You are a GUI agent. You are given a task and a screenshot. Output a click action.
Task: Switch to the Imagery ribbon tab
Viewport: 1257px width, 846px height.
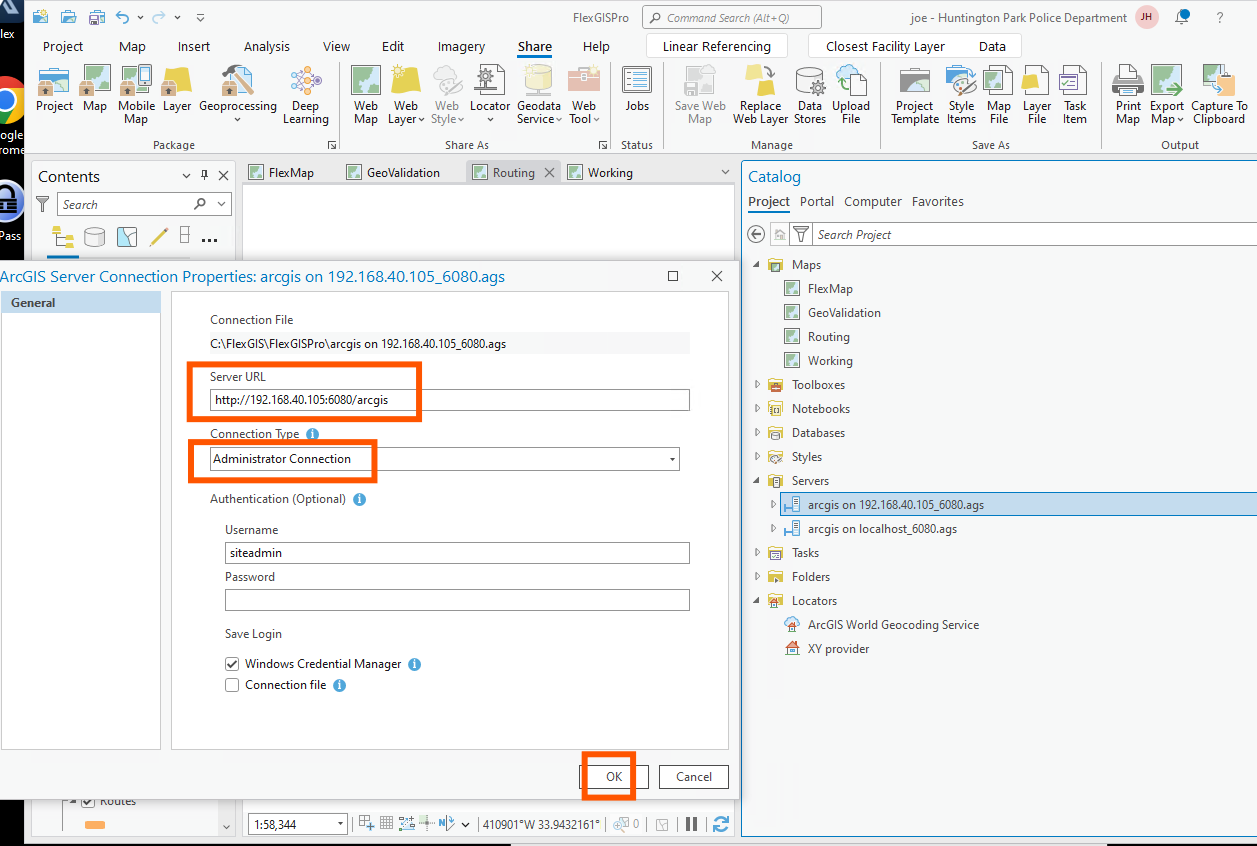click(461, 46)
